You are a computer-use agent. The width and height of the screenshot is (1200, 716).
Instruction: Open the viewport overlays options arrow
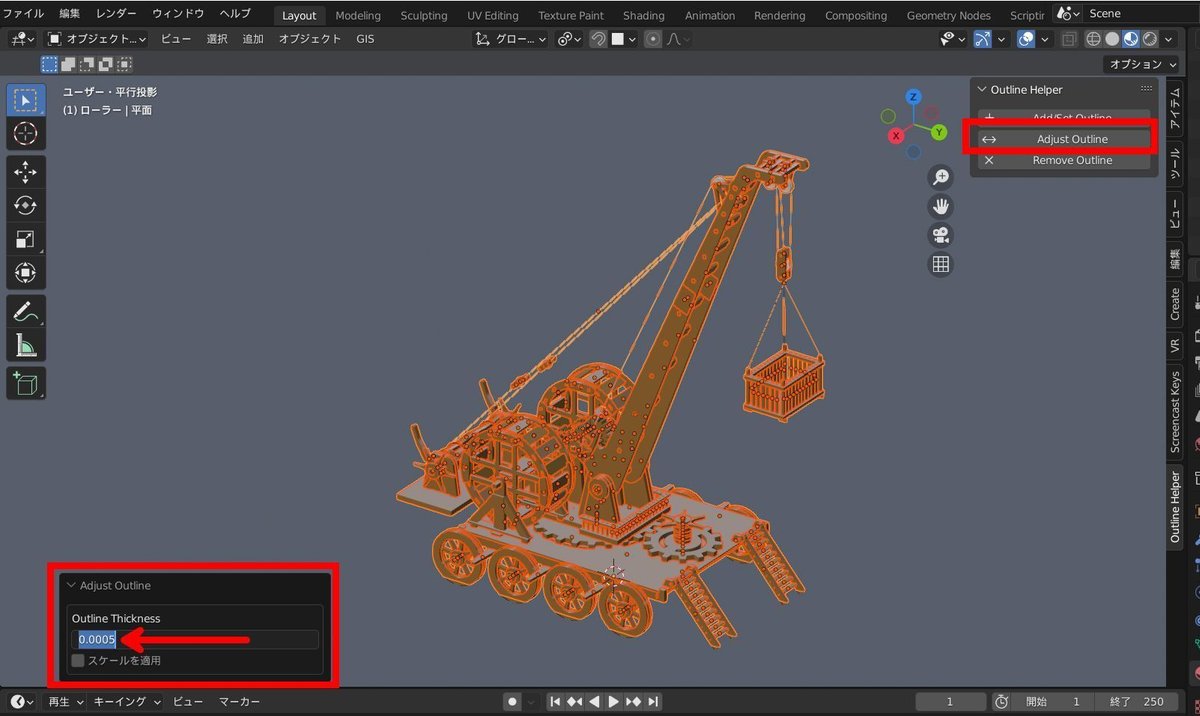point(1045,39)
